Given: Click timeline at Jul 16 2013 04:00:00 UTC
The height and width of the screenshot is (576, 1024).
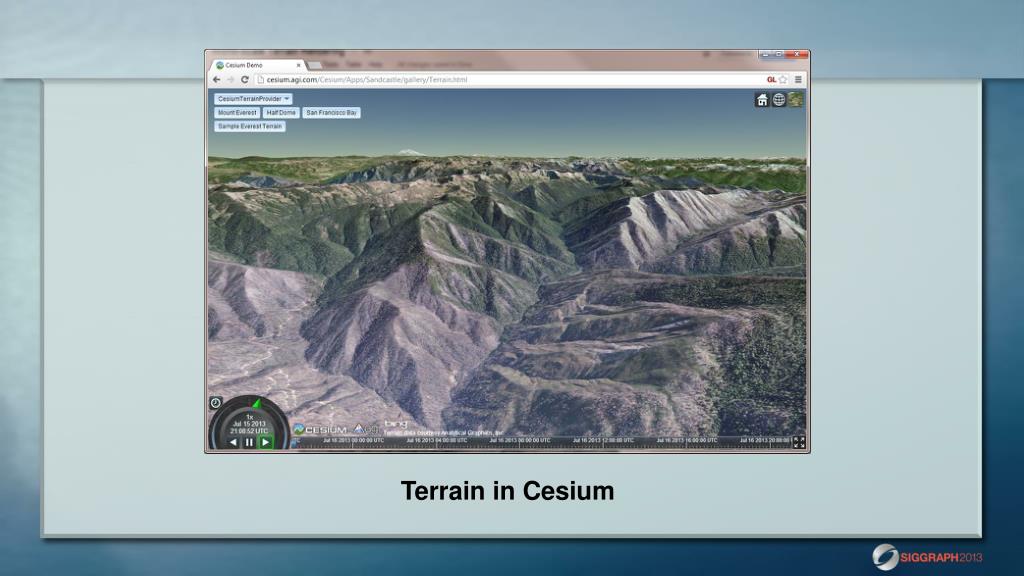Looking at the screenshot, I should tap(436, 441).
